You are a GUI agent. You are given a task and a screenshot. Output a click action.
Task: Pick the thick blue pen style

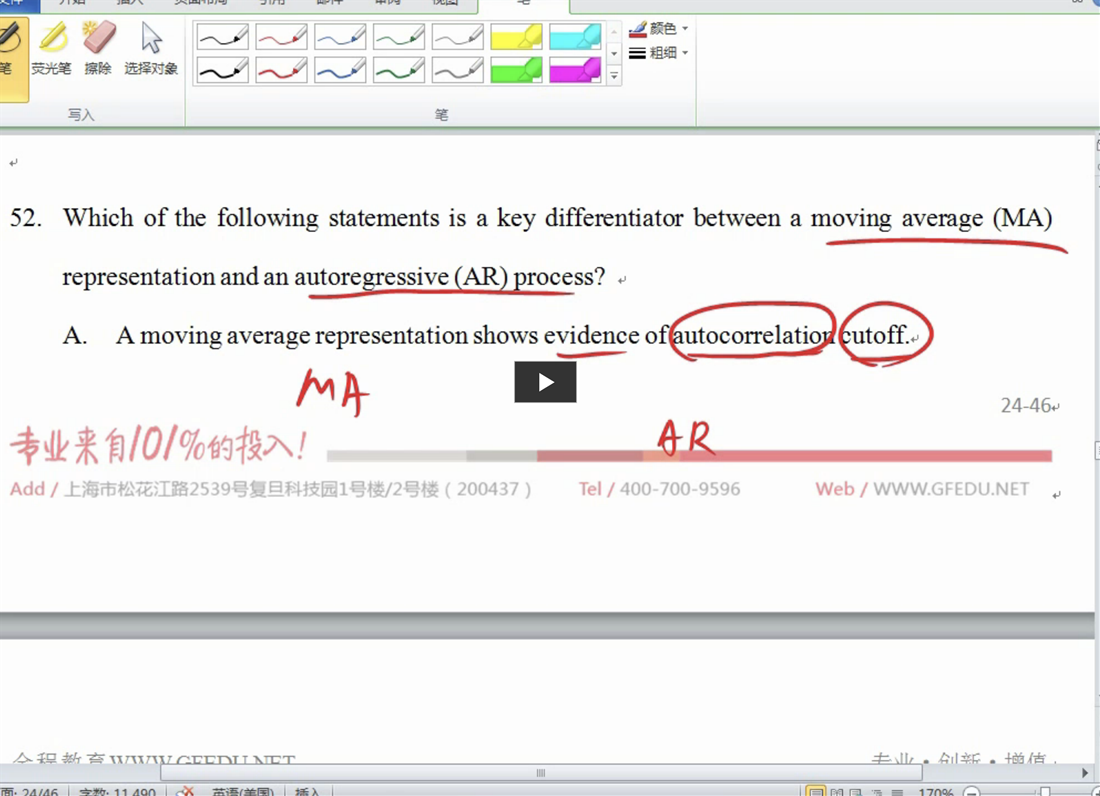coord(340,70)
